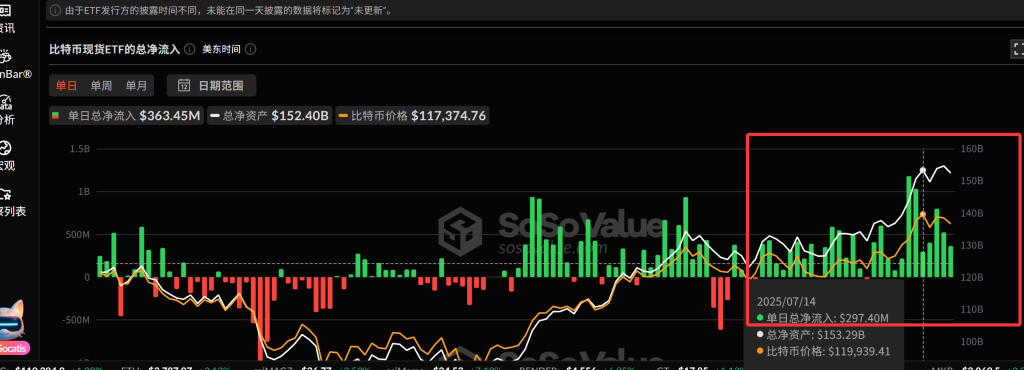The height and width of the screenshot is (370, 1024).
Task: Click the white 总净资产 line marker point
Action: click(923, 170)
